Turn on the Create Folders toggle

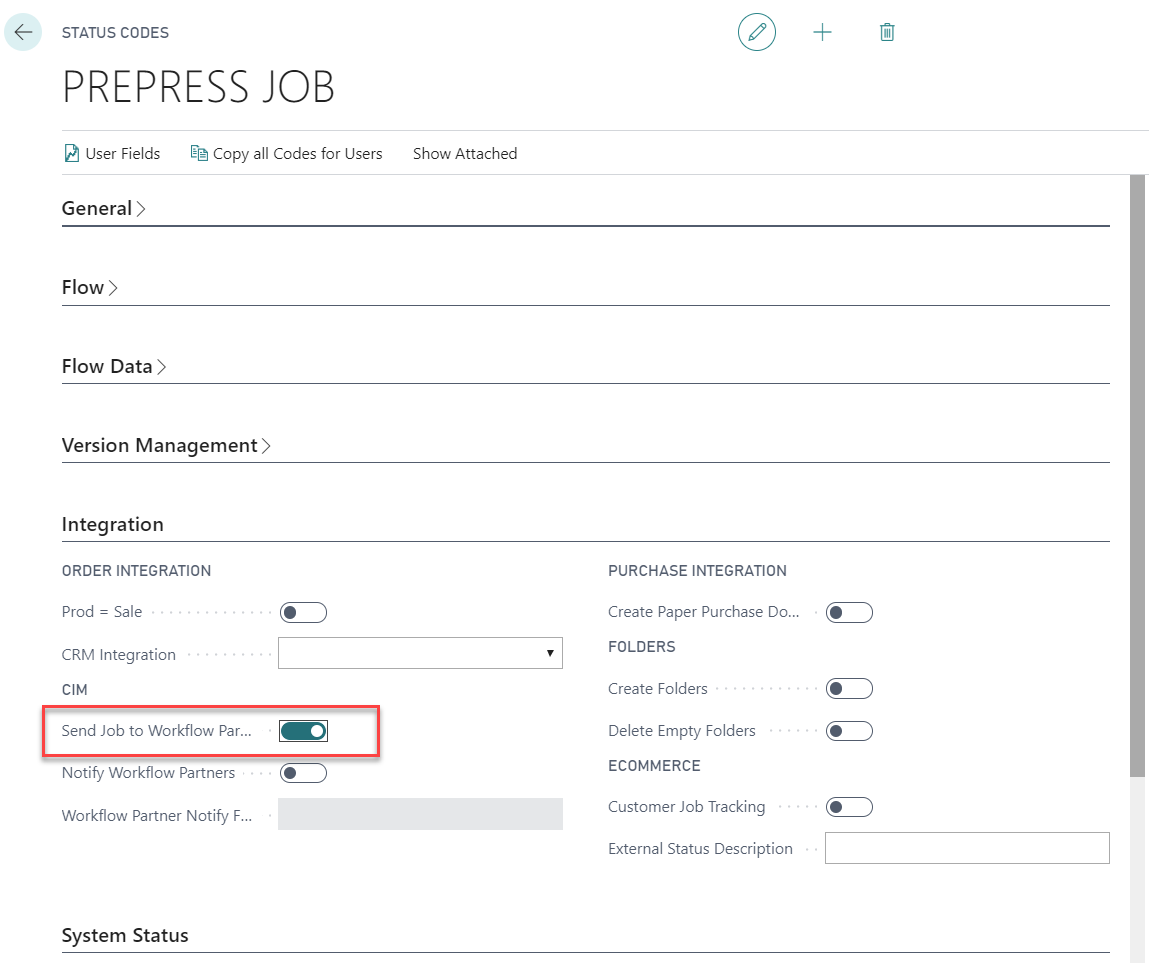point(849,689)
